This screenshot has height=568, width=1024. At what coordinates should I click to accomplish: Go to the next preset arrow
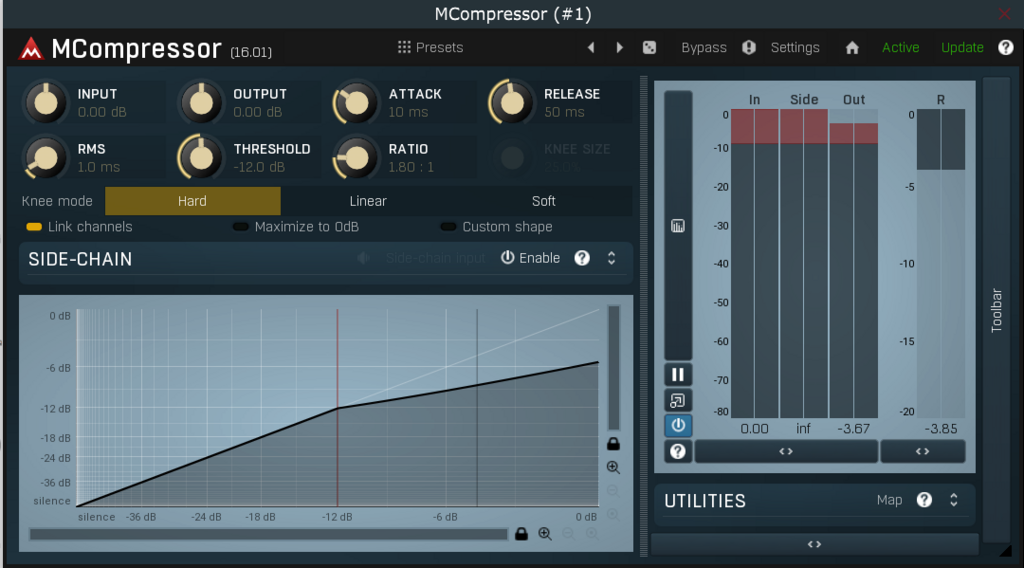[x=619, y=48]
